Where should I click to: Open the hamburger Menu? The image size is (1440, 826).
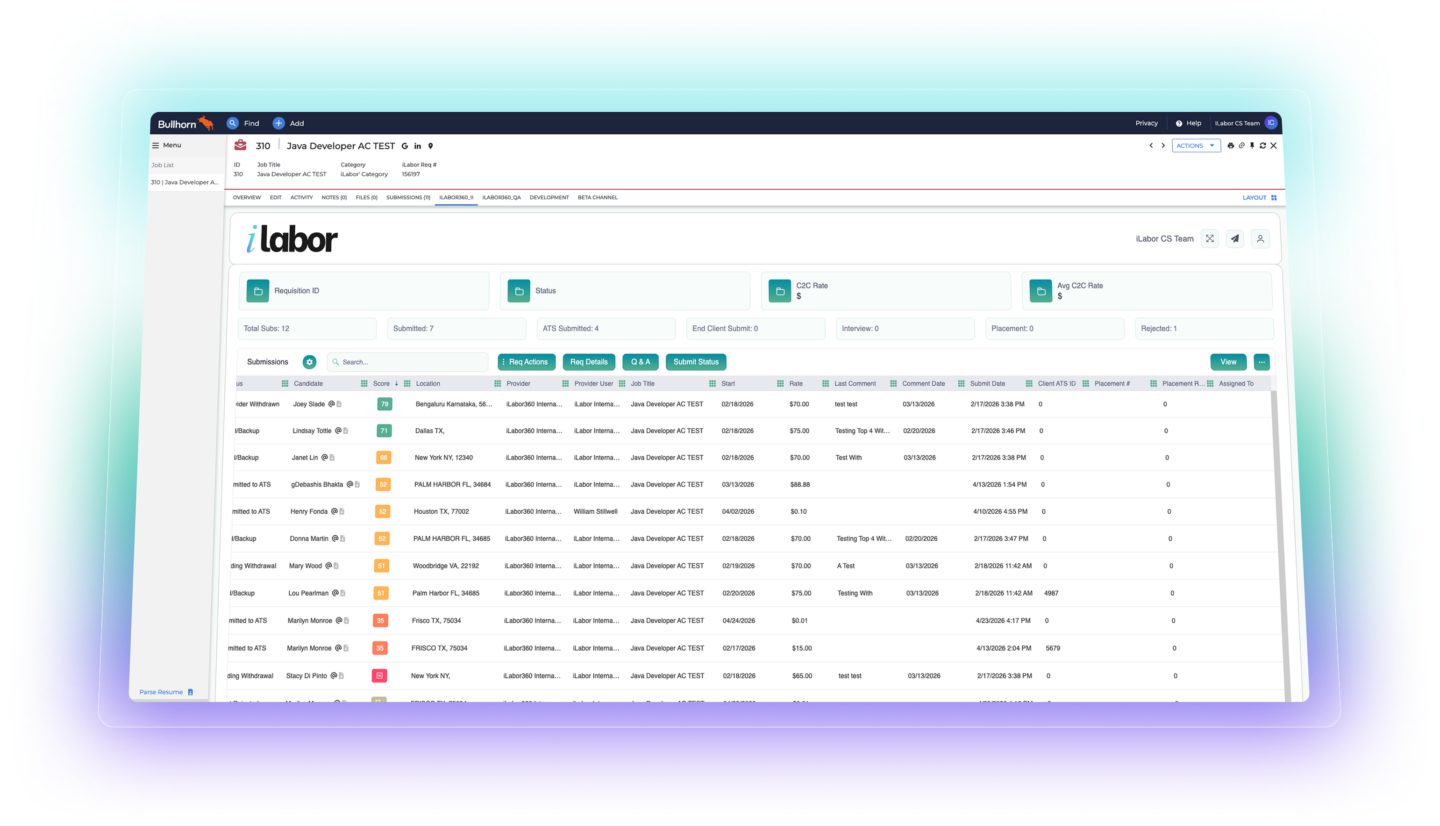[166, 145]
